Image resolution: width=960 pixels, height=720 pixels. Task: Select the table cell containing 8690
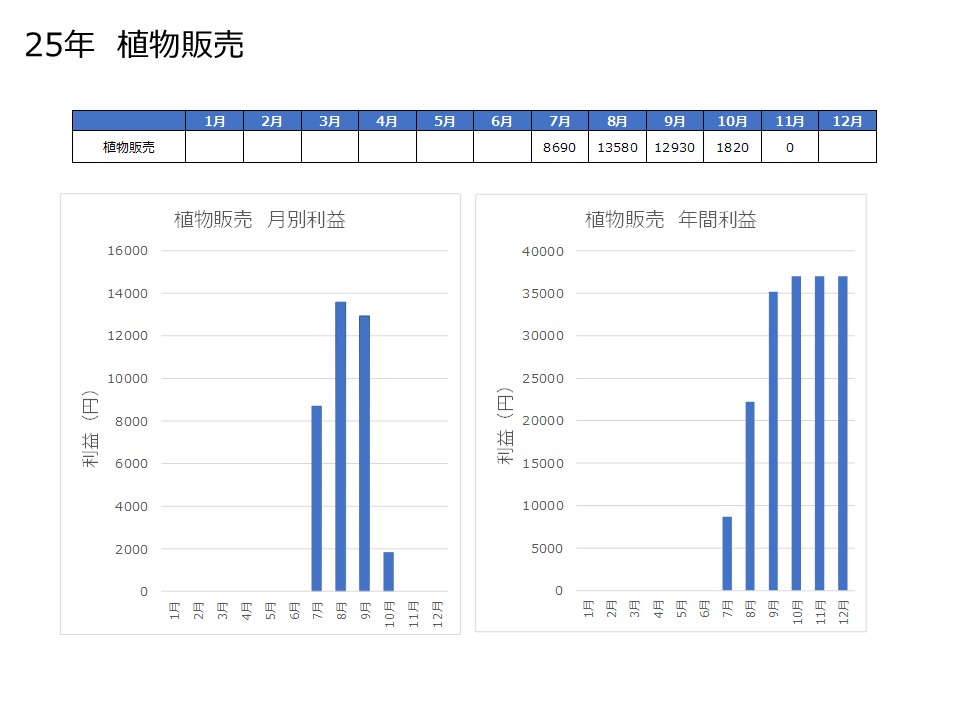point(560,147)
